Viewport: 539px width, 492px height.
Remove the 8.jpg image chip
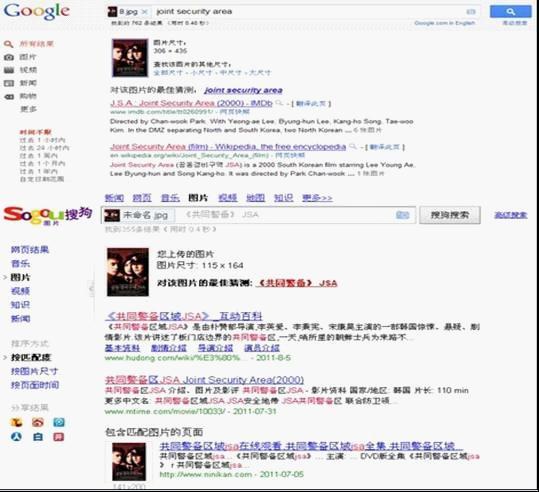point(145,12)
